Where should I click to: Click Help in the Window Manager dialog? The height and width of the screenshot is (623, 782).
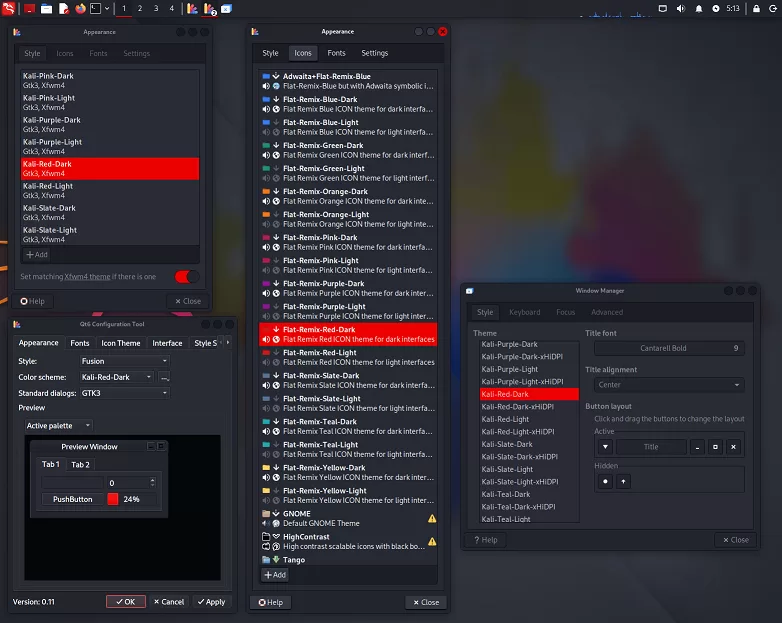(485, 540)
